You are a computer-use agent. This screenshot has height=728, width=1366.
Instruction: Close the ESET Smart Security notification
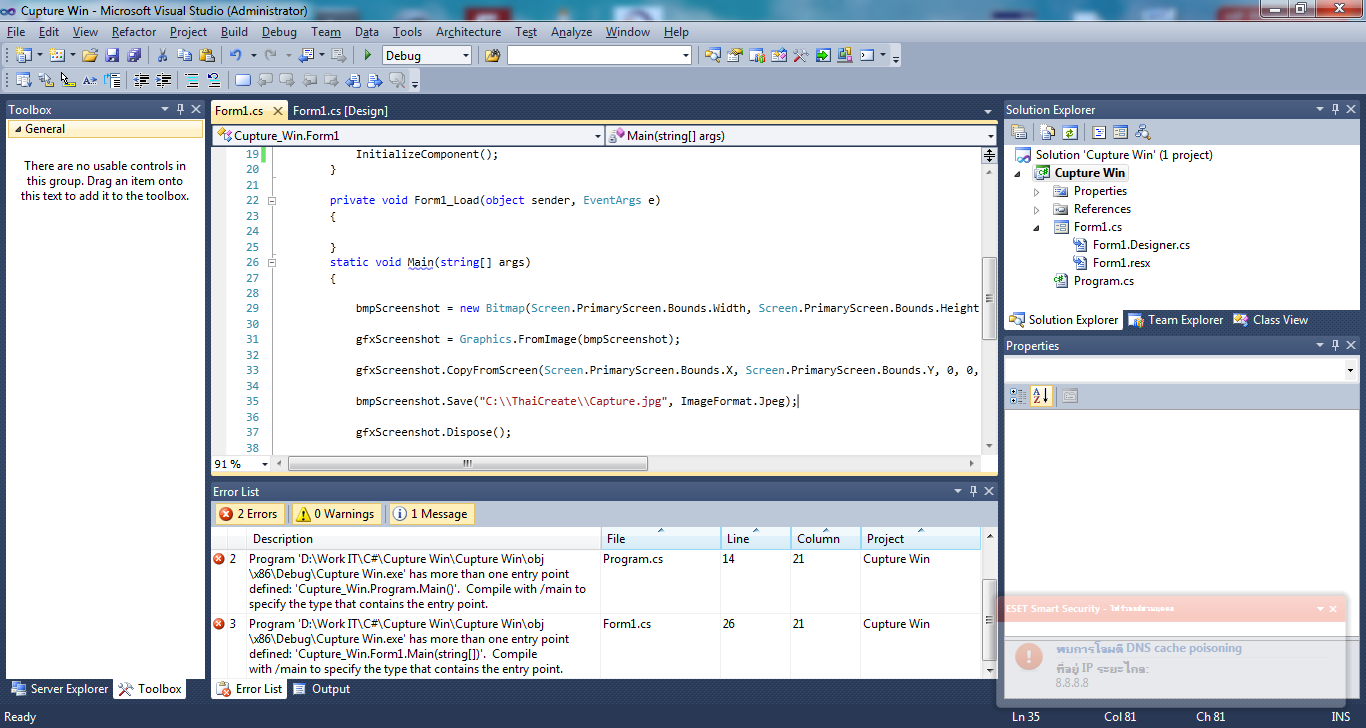(1333, 608)
